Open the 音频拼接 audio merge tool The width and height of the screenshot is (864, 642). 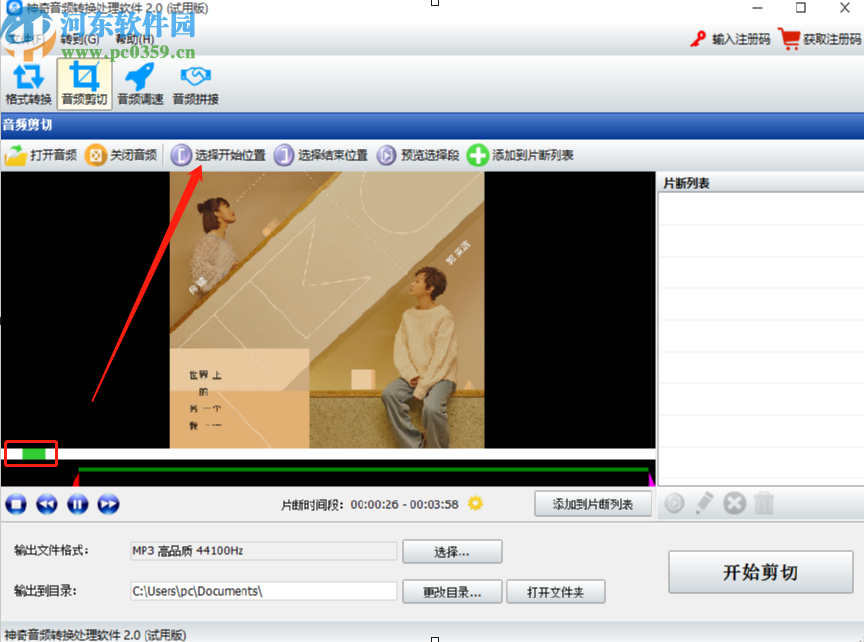[x=196, y=84]
